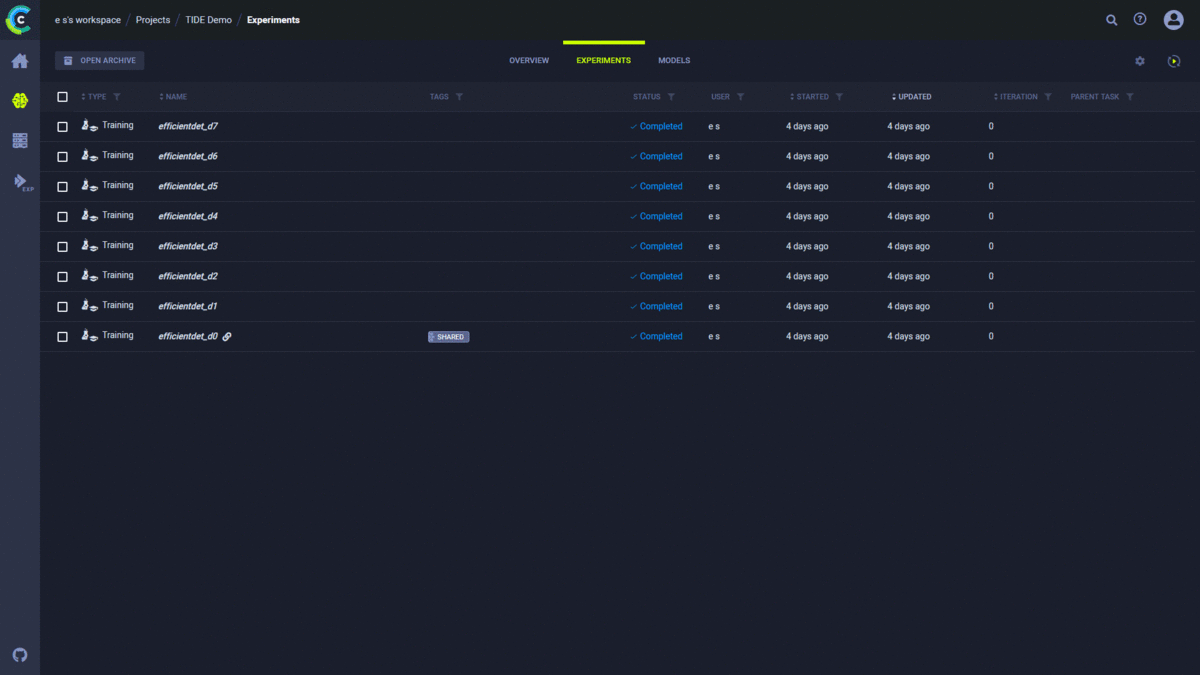This screenshot has width=1200, height=675.
Task: Click the user cell of efficientdet_d2
Action: point(714,277)
